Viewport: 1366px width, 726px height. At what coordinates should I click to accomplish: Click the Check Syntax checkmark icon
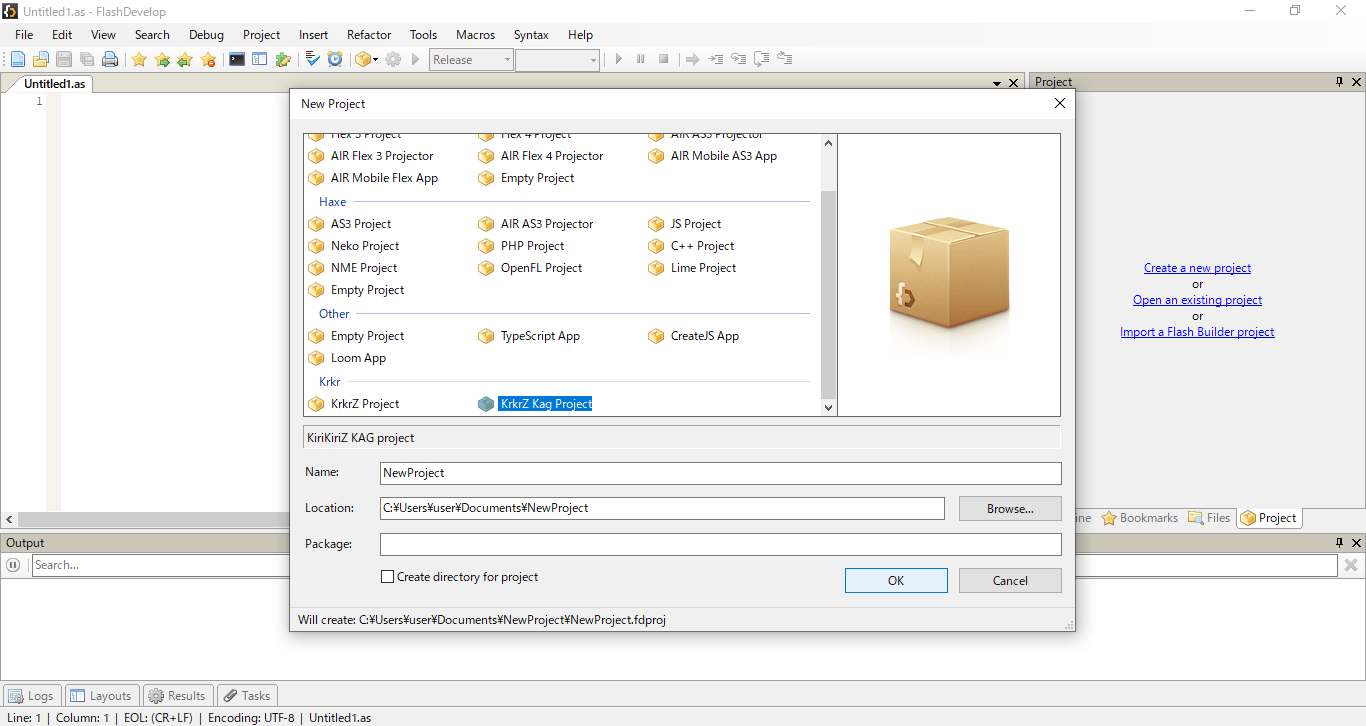[x=312, y=60]
